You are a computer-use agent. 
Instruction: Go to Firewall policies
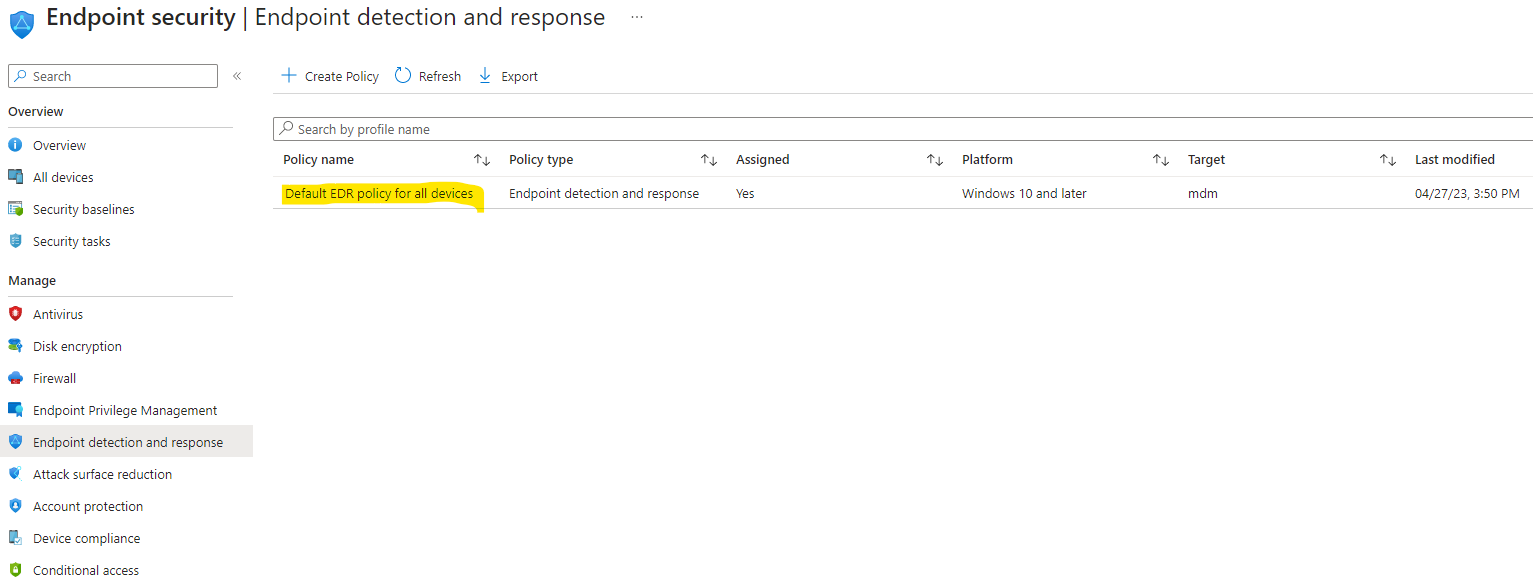click(x=54, y=378)
